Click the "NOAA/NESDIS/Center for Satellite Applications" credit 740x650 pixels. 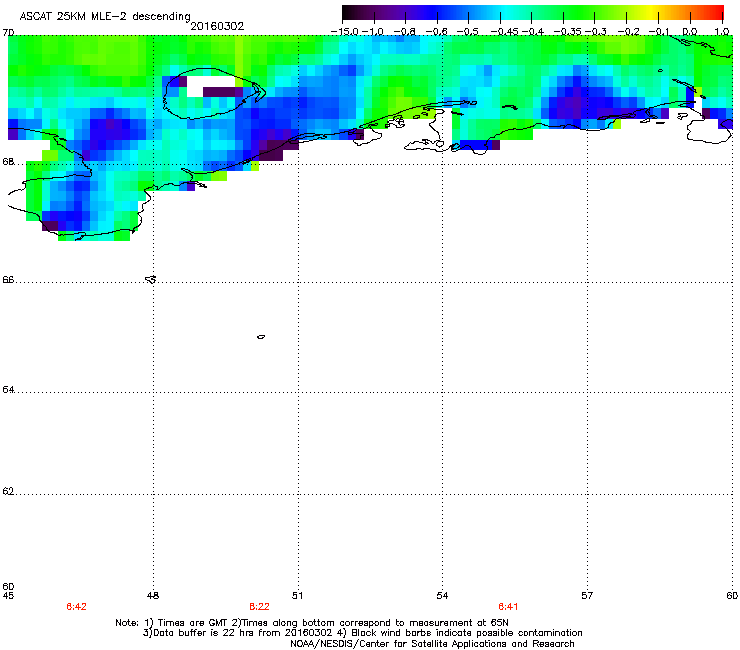click(x=399, y=644)
